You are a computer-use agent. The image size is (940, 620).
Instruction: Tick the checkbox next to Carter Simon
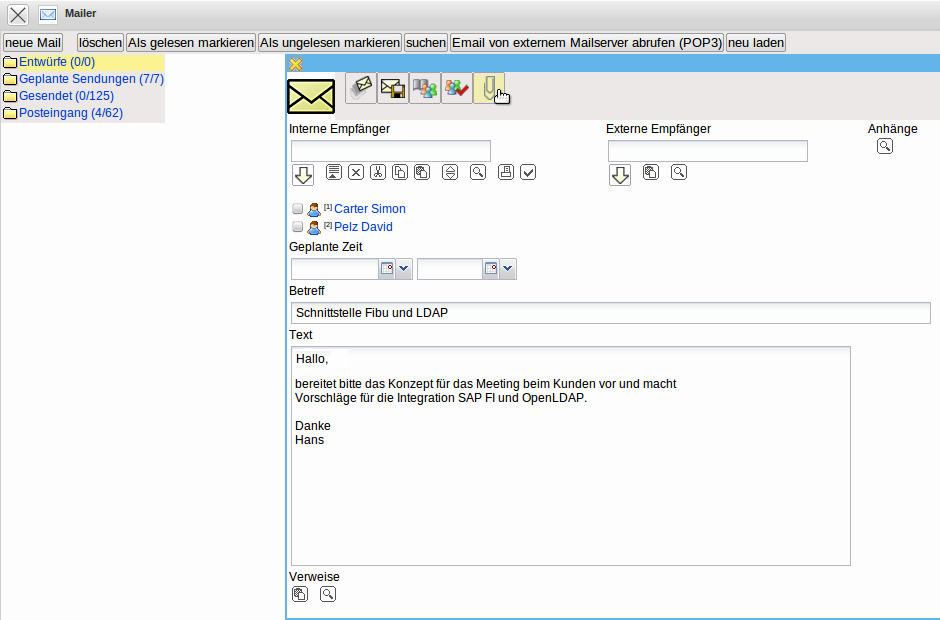pyautogui.click(x=297, y=209)
